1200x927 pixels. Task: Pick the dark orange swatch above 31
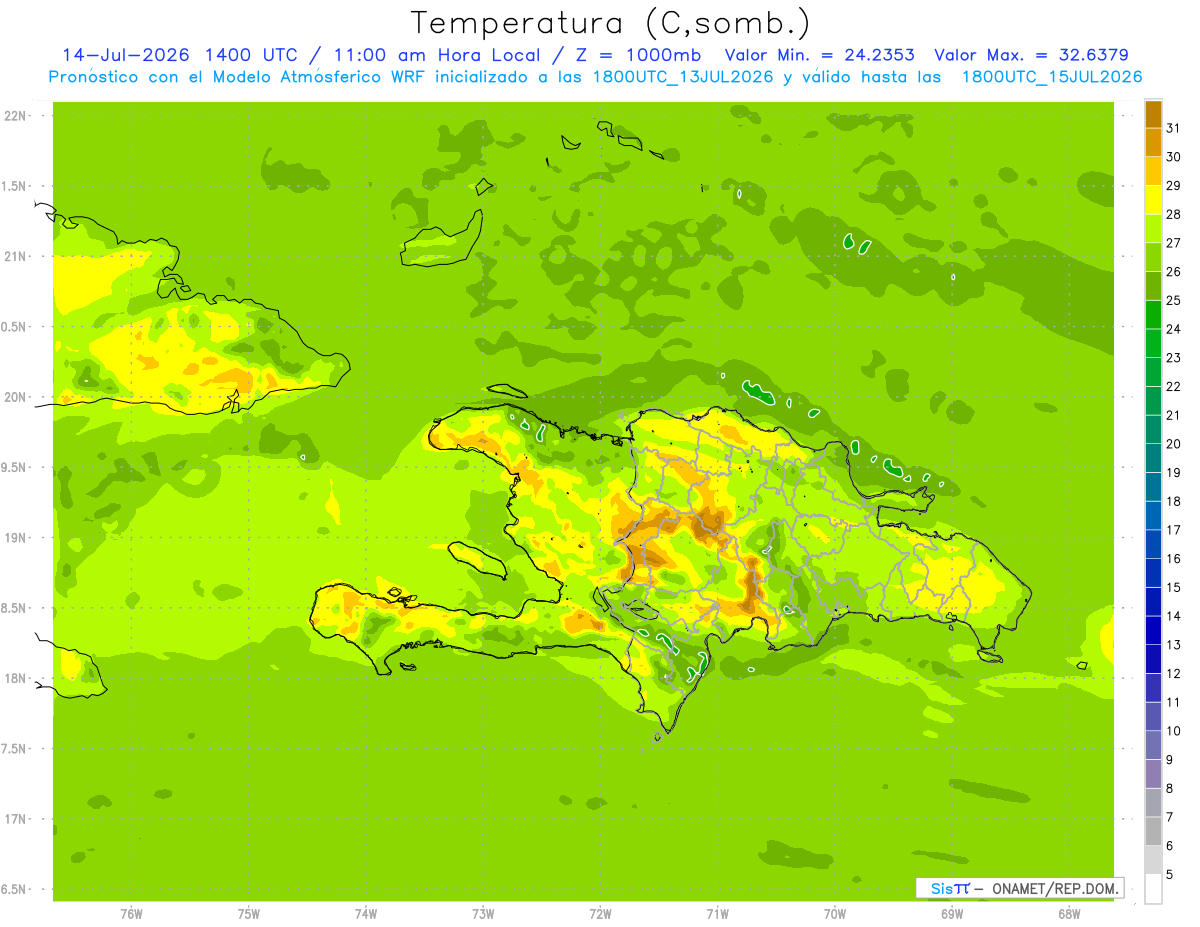pyautogui.click(x=1153, y=113)
